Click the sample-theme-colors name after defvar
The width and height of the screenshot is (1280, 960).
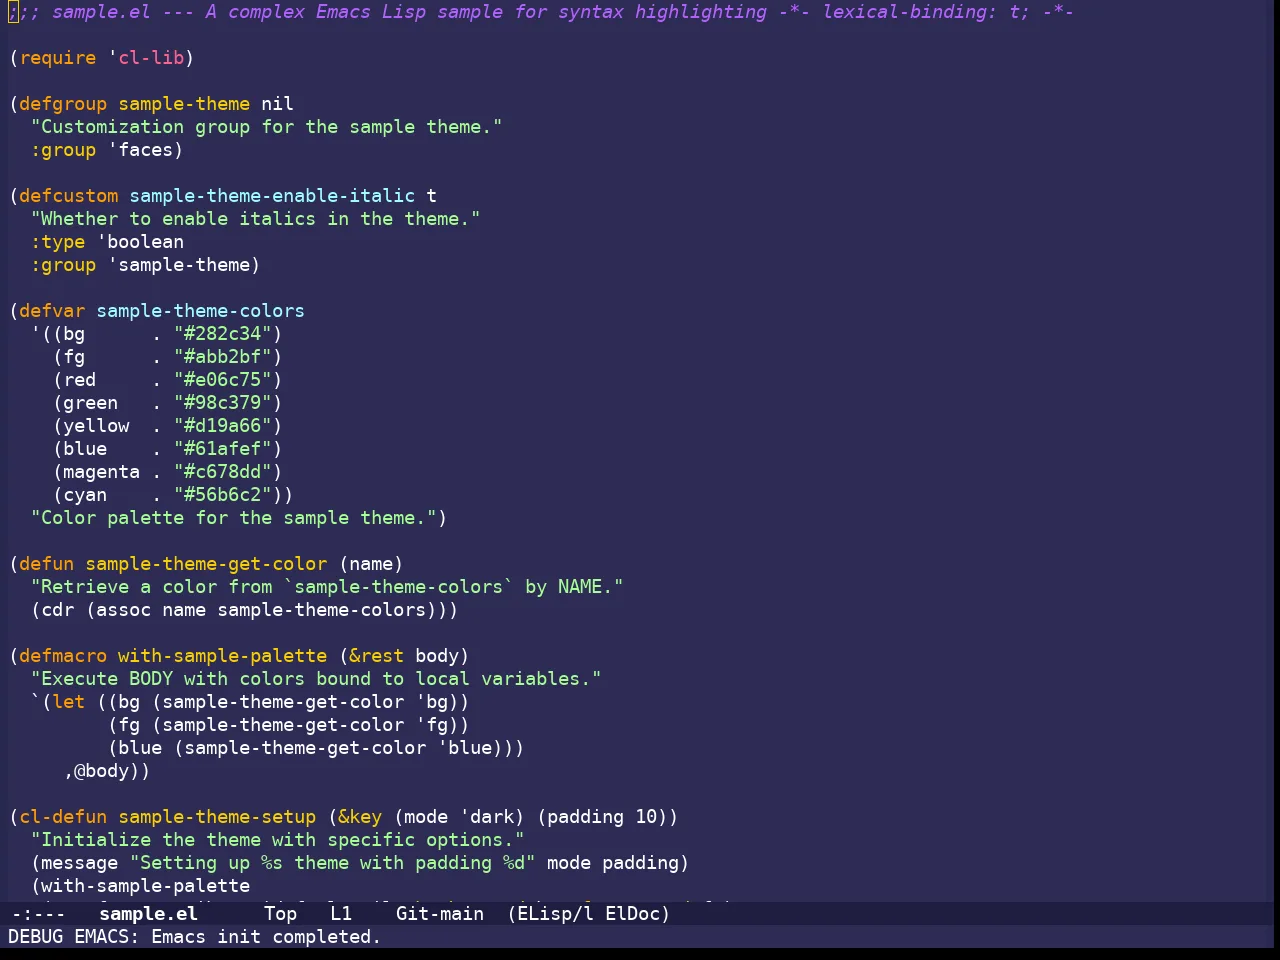(x=201, y=311)
